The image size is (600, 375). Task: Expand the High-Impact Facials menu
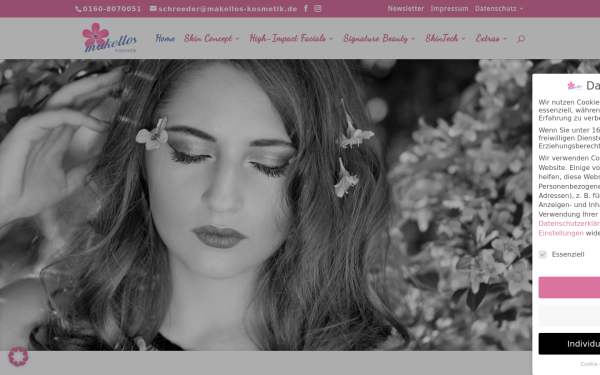pos(291,38)
